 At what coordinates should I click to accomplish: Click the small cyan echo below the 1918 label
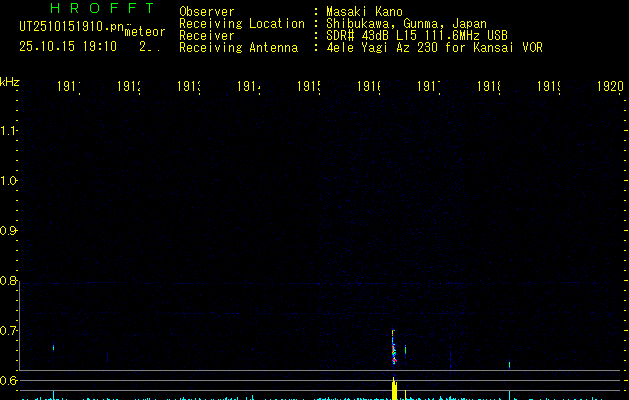point(509,365)
